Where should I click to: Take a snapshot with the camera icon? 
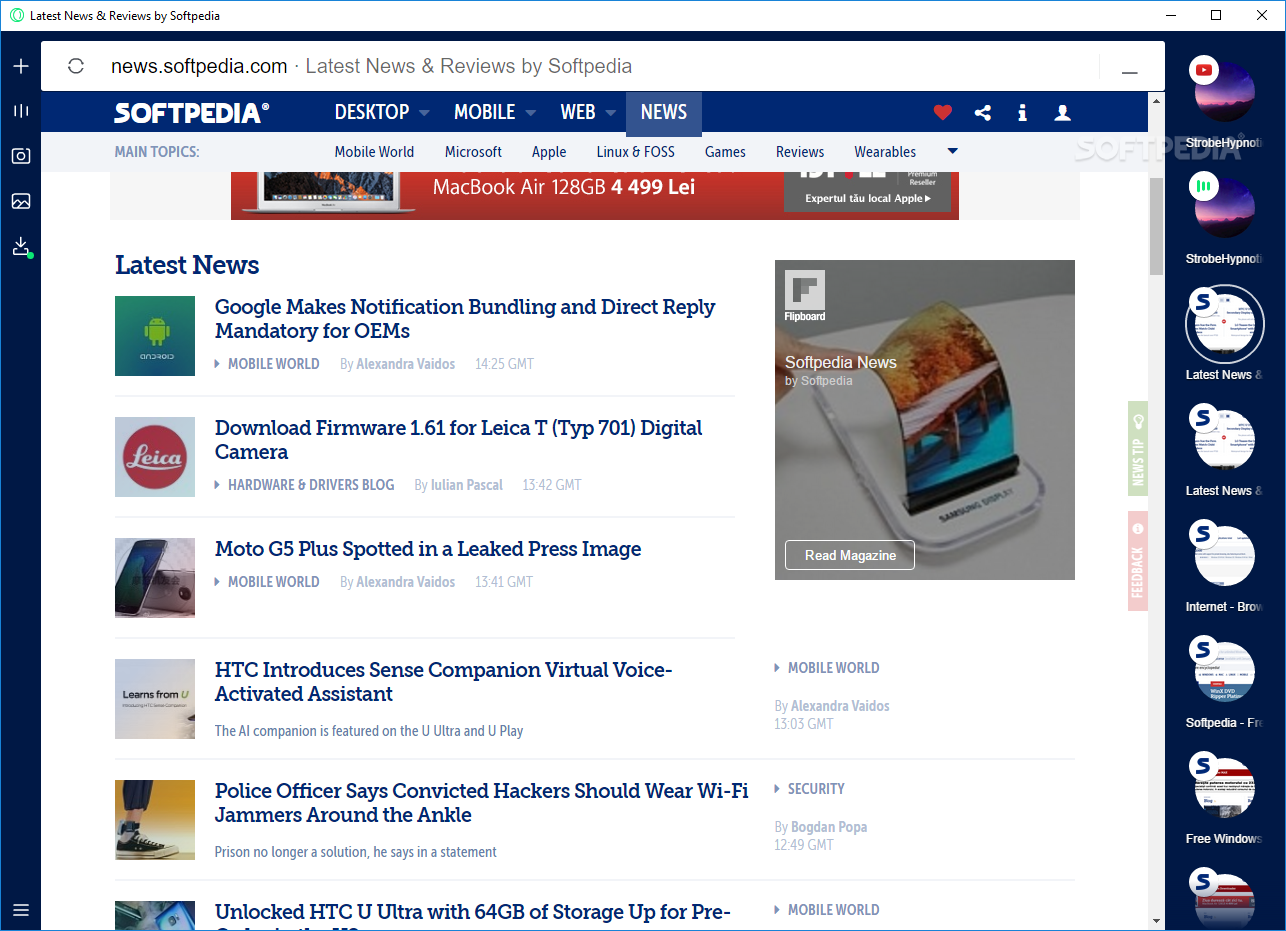pyautogui.click(x=21, y=156)
